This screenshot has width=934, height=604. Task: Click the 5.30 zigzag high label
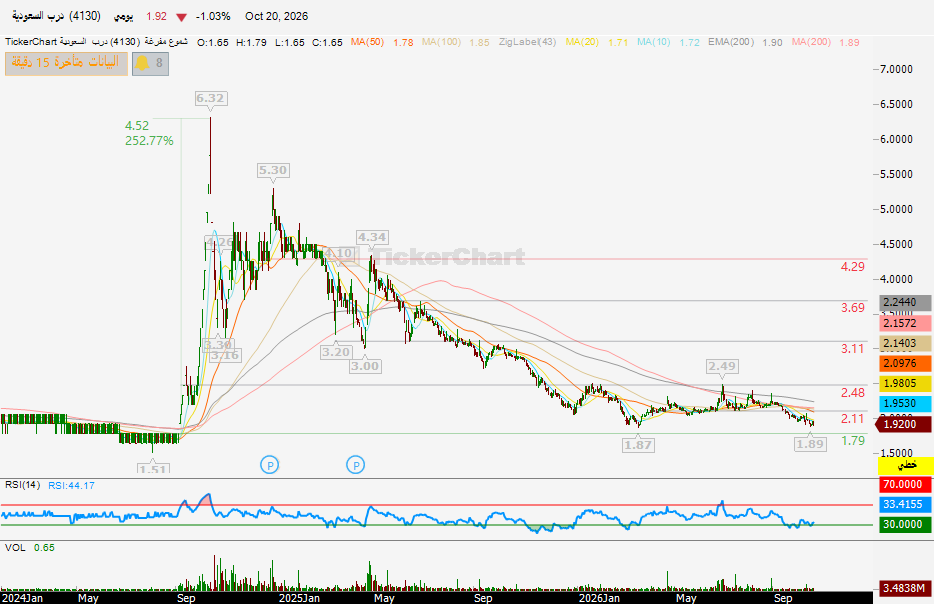click(x=273, y=170)
